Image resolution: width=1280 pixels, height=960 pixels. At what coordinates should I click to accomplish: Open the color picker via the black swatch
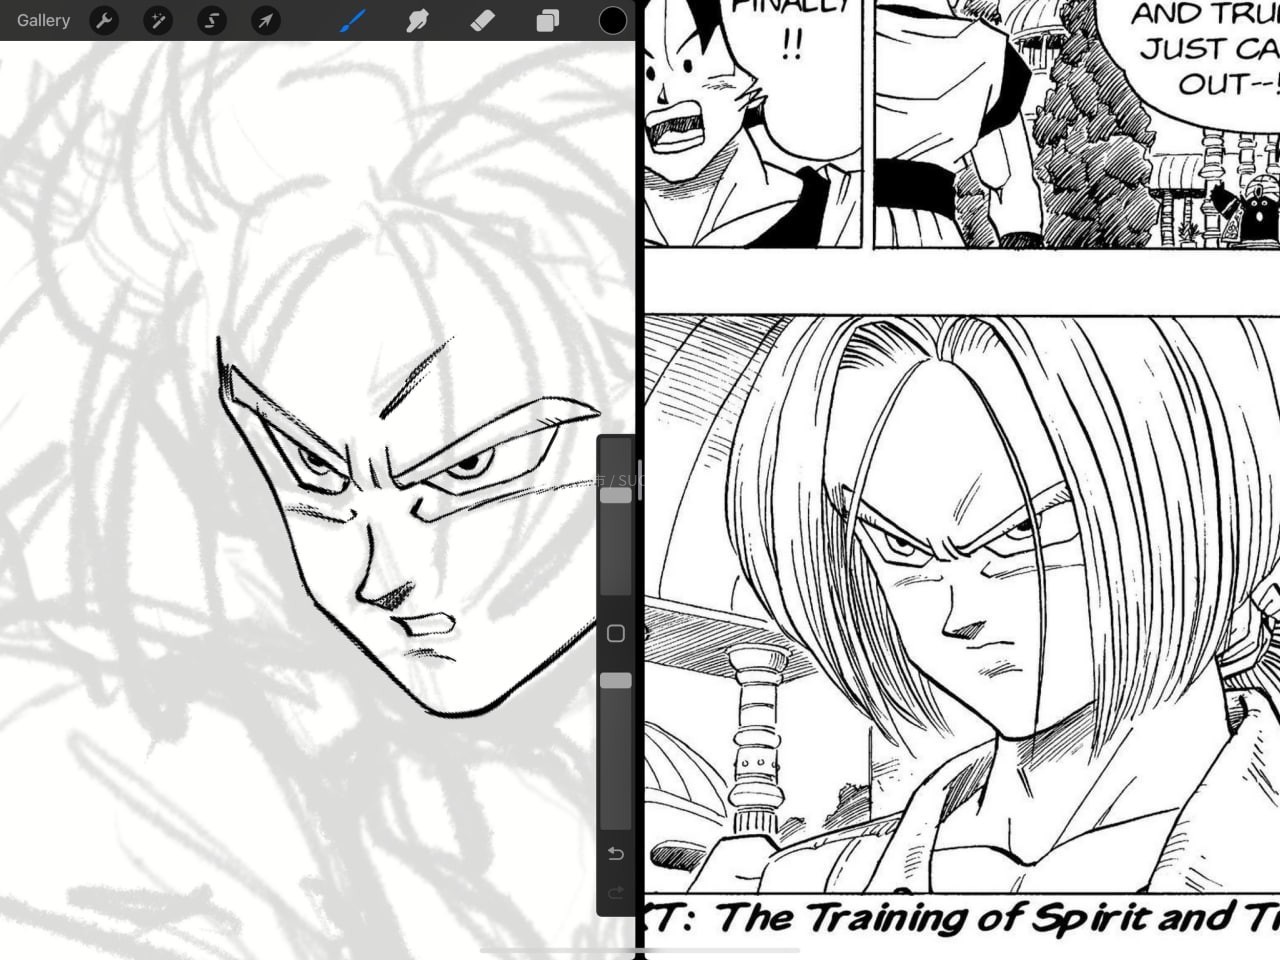(x=613, y=20)
